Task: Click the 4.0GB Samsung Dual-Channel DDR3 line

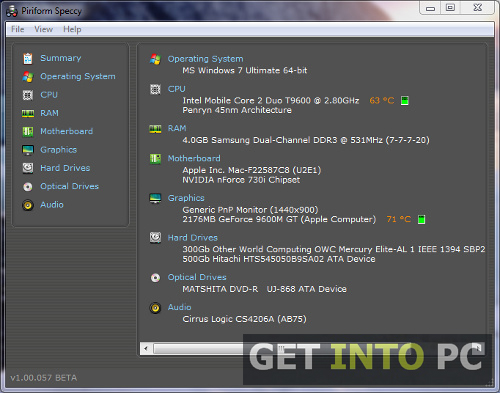Action: pos(306,140)
